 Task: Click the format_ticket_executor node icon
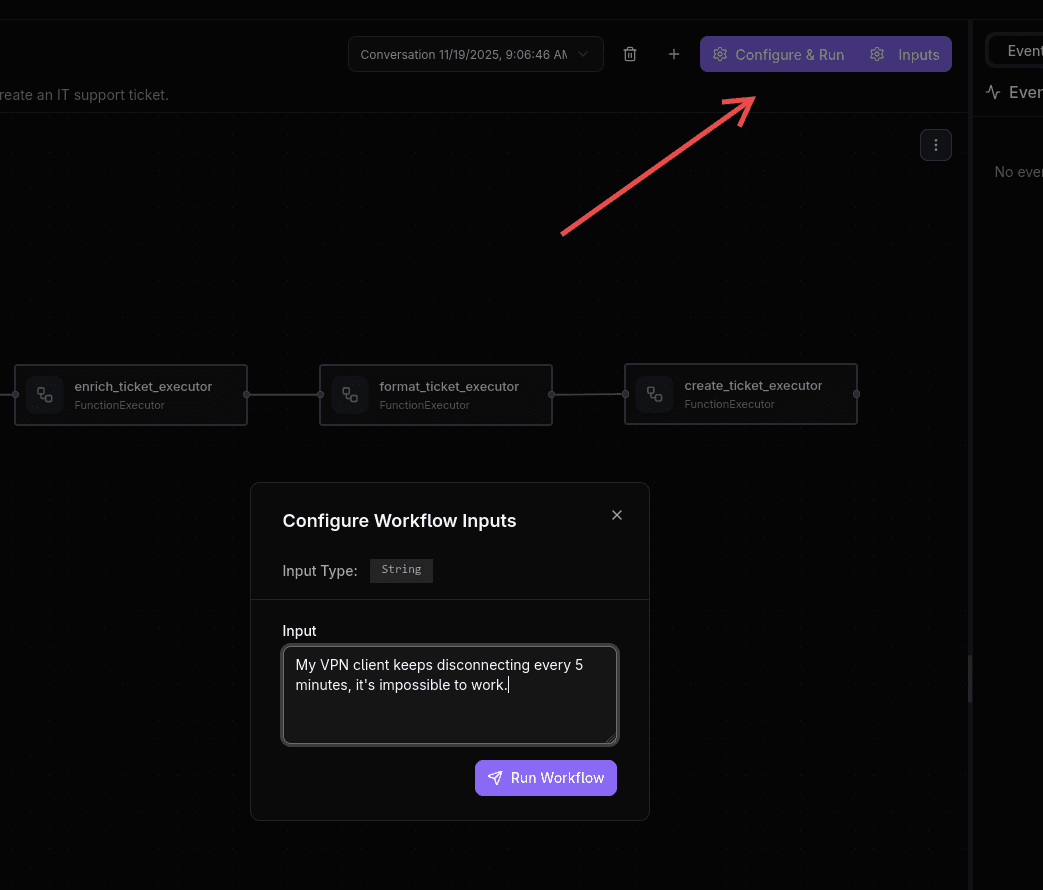point(349,394)
